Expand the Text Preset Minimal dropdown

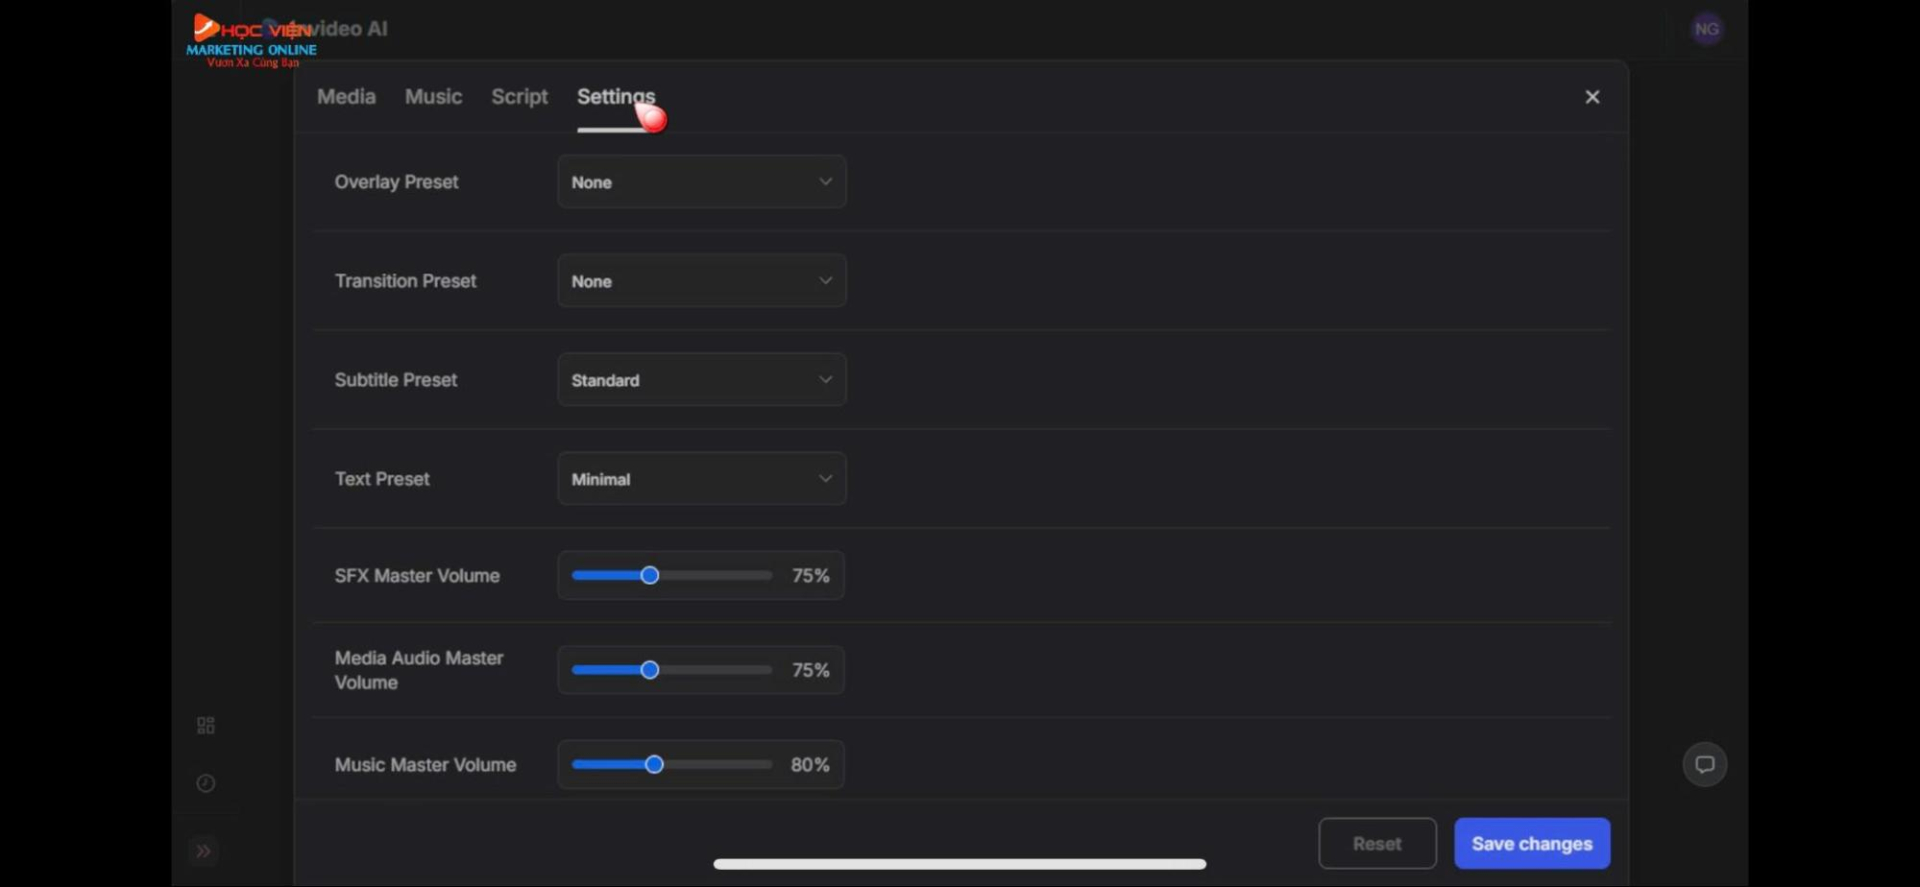[x=701, y=479]
